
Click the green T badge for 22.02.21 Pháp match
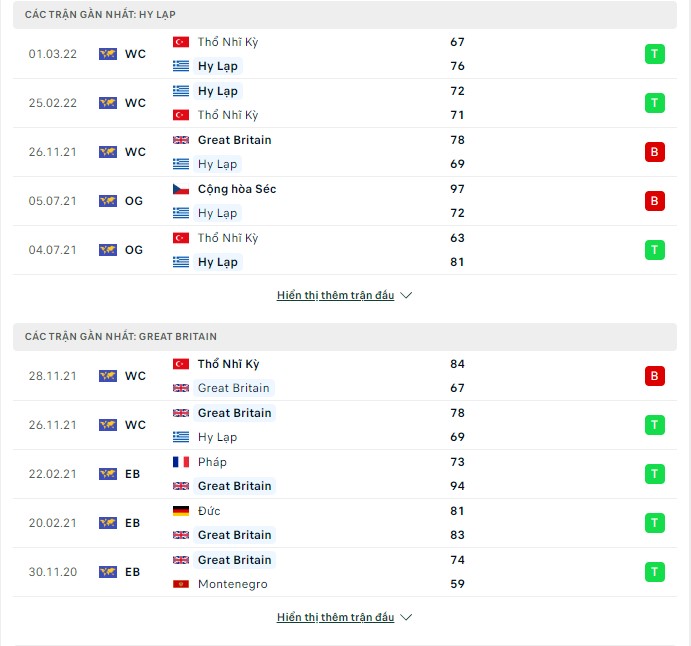coord(654,474)
